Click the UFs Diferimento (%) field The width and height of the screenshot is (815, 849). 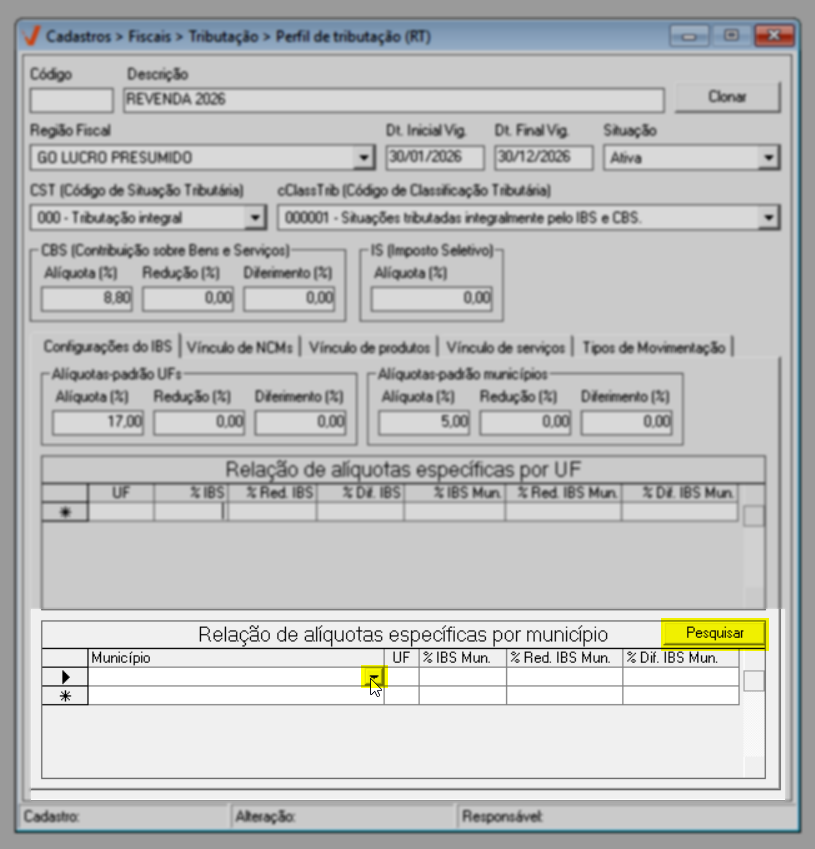(300, 422)
